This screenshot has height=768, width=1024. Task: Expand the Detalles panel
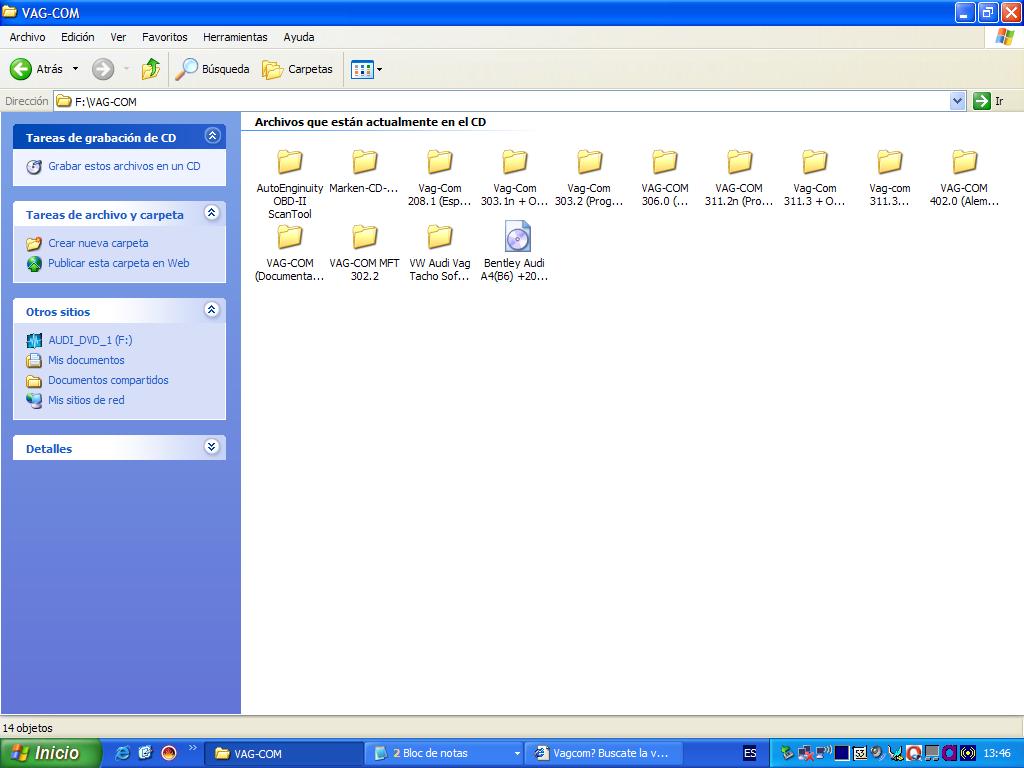pyautogui.click(x=212, y=447)
